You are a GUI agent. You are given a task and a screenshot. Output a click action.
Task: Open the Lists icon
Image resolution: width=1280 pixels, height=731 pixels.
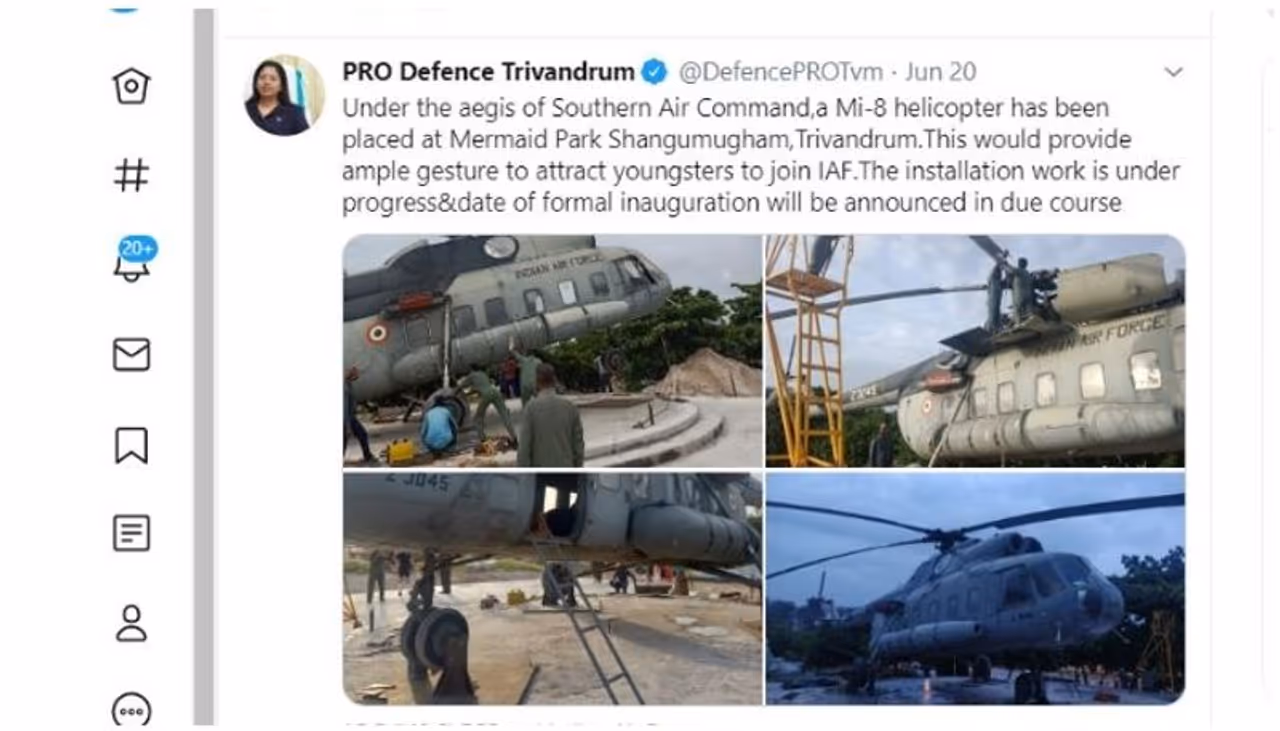click(x=131, y=534)
